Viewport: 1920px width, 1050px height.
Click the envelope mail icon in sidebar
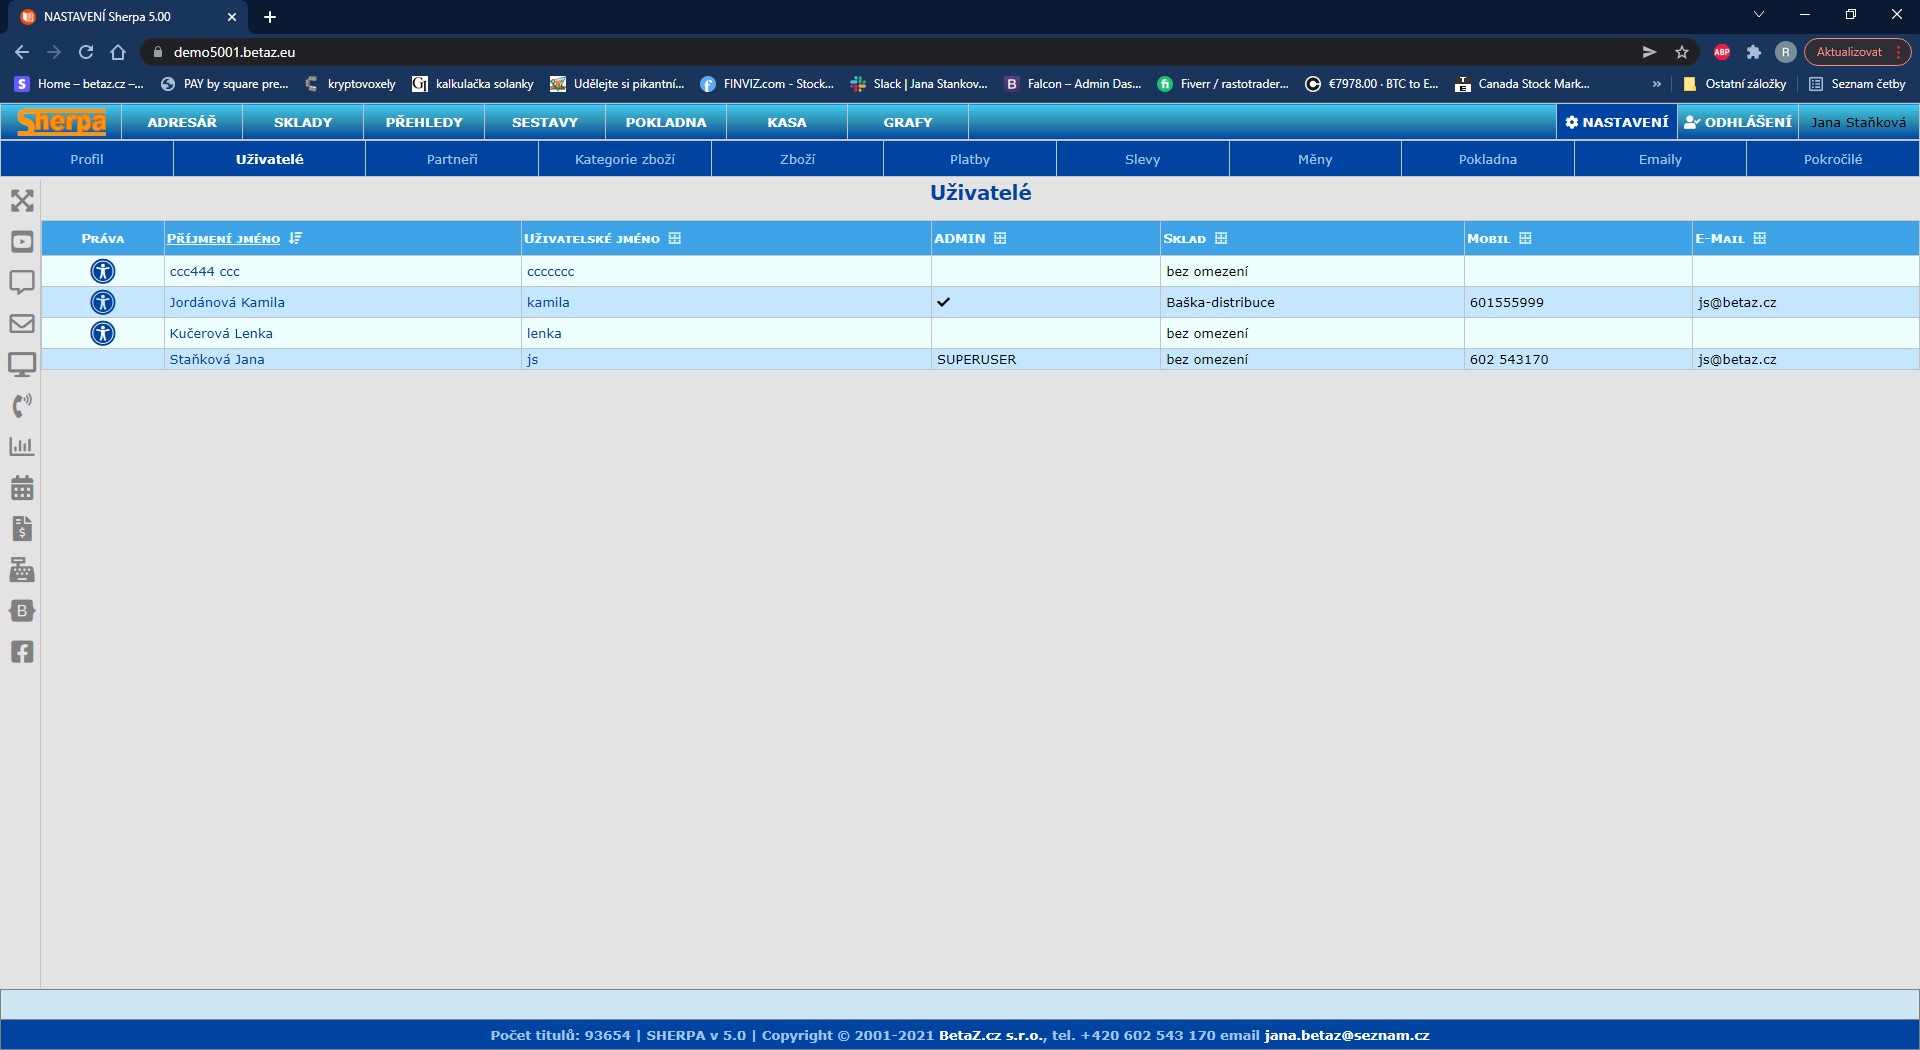point(22,324)
